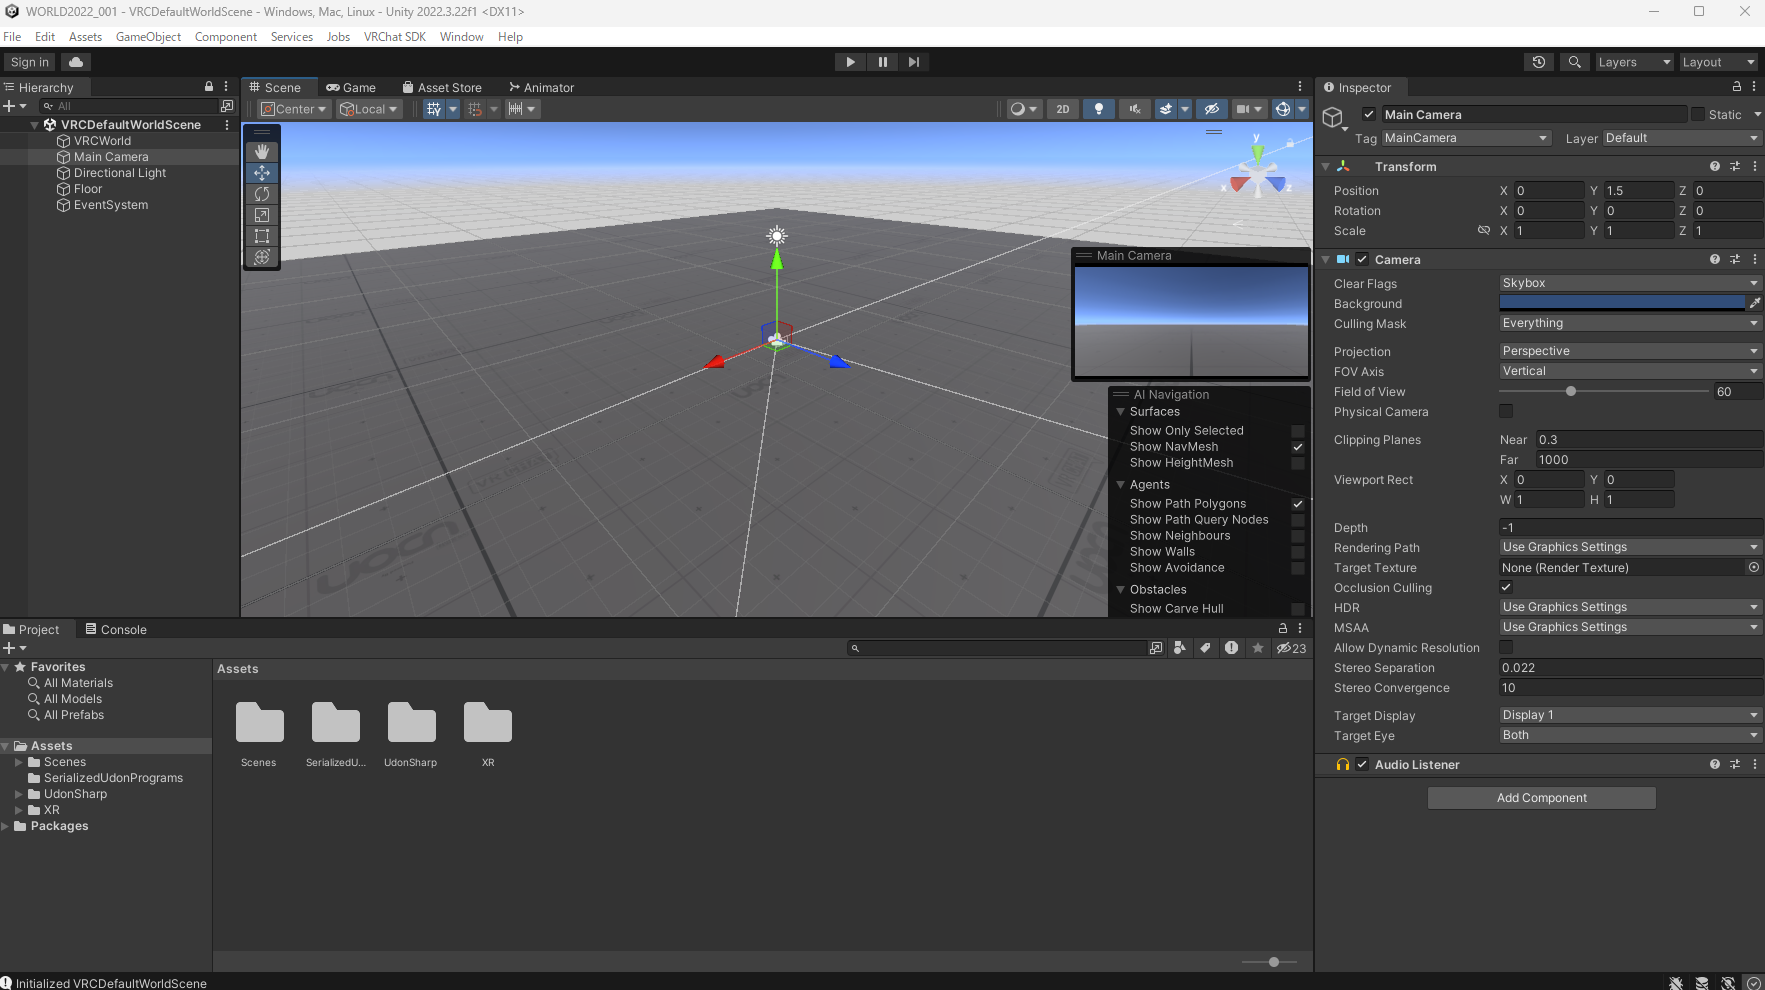The height and width of the screenshot is (990, 1765).
Task: Expand the Scenes folder in project tree
Action: [18, 762]
